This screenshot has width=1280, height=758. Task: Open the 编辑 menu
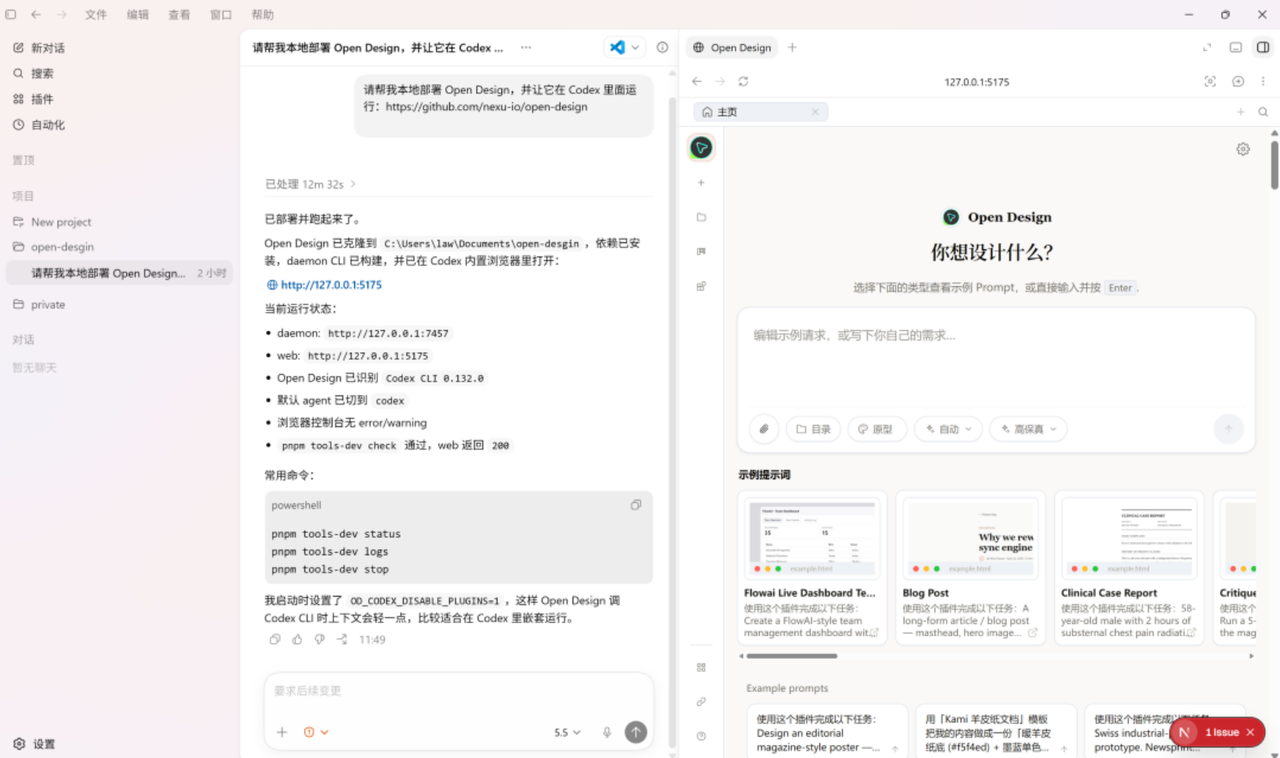138,15
